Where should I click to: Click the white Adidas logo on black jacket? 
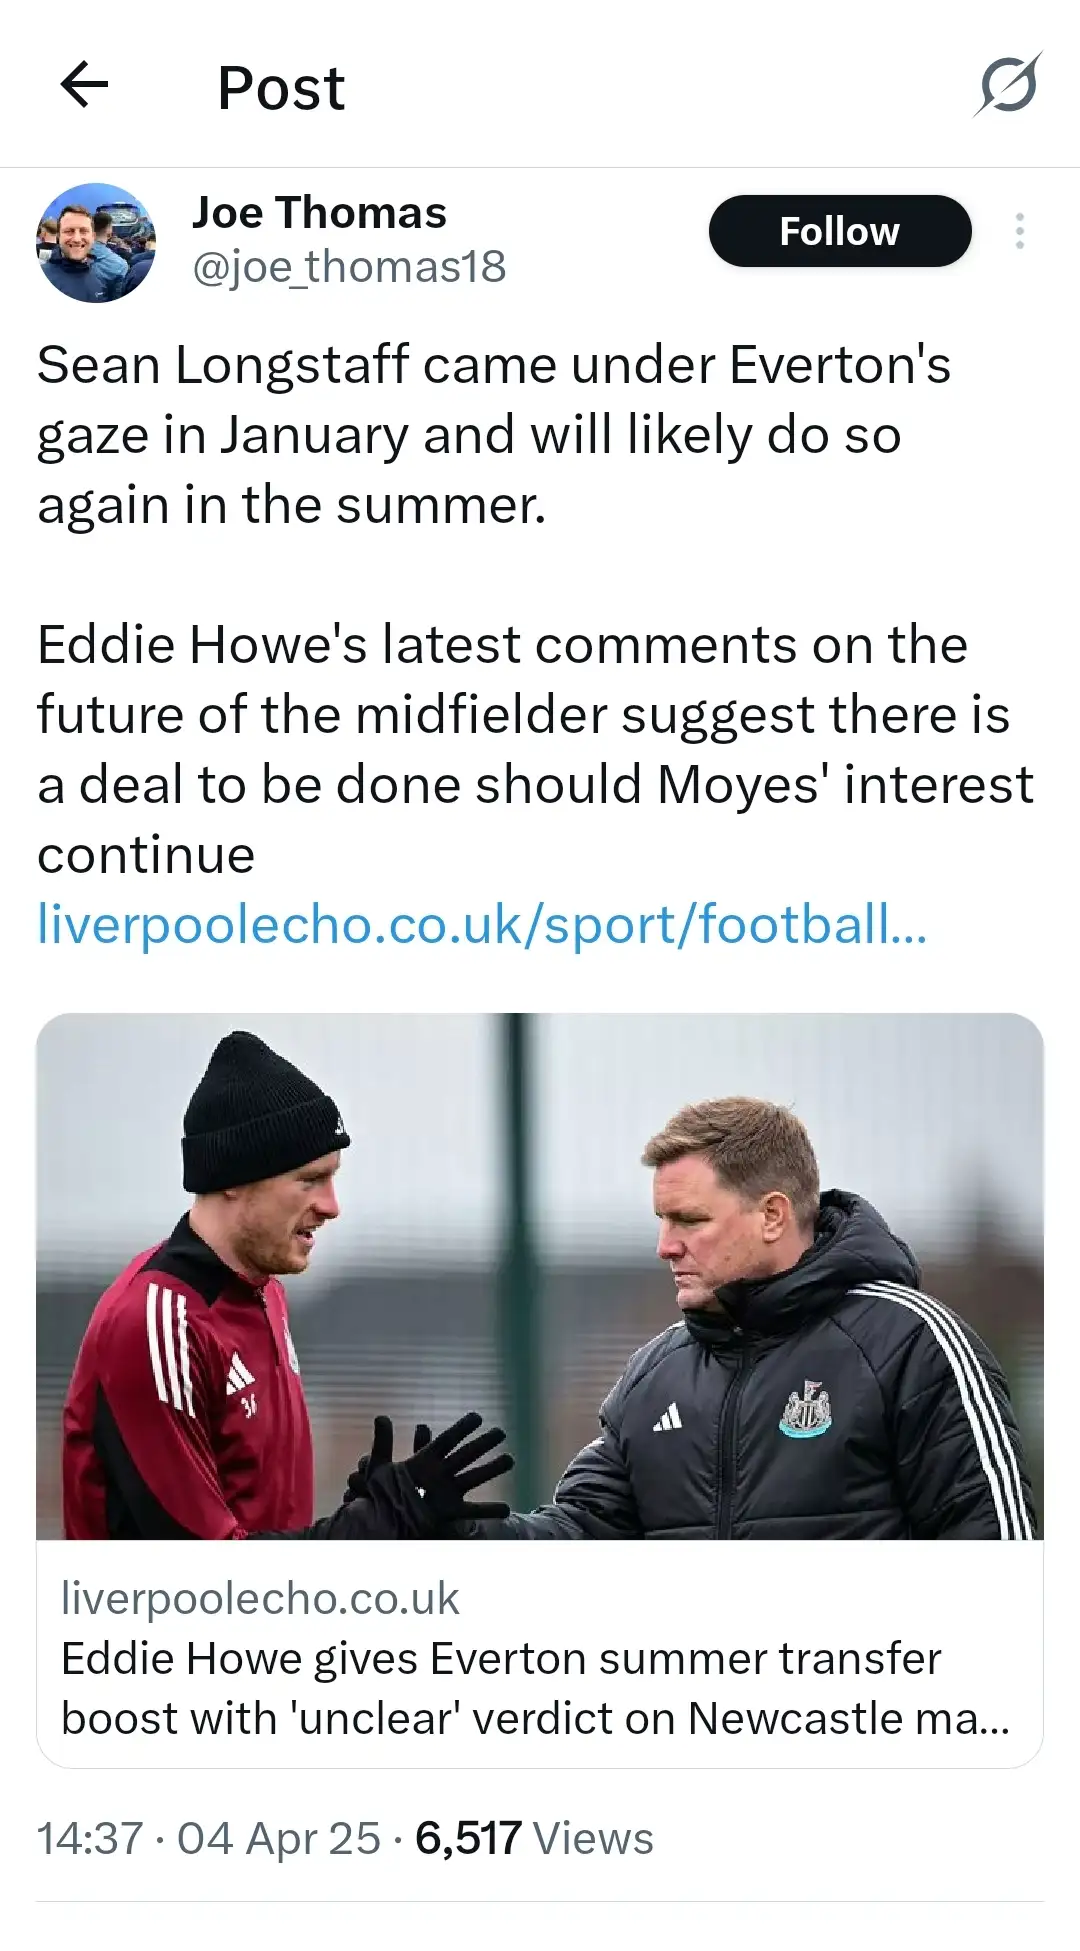[x=667, y=1417]
